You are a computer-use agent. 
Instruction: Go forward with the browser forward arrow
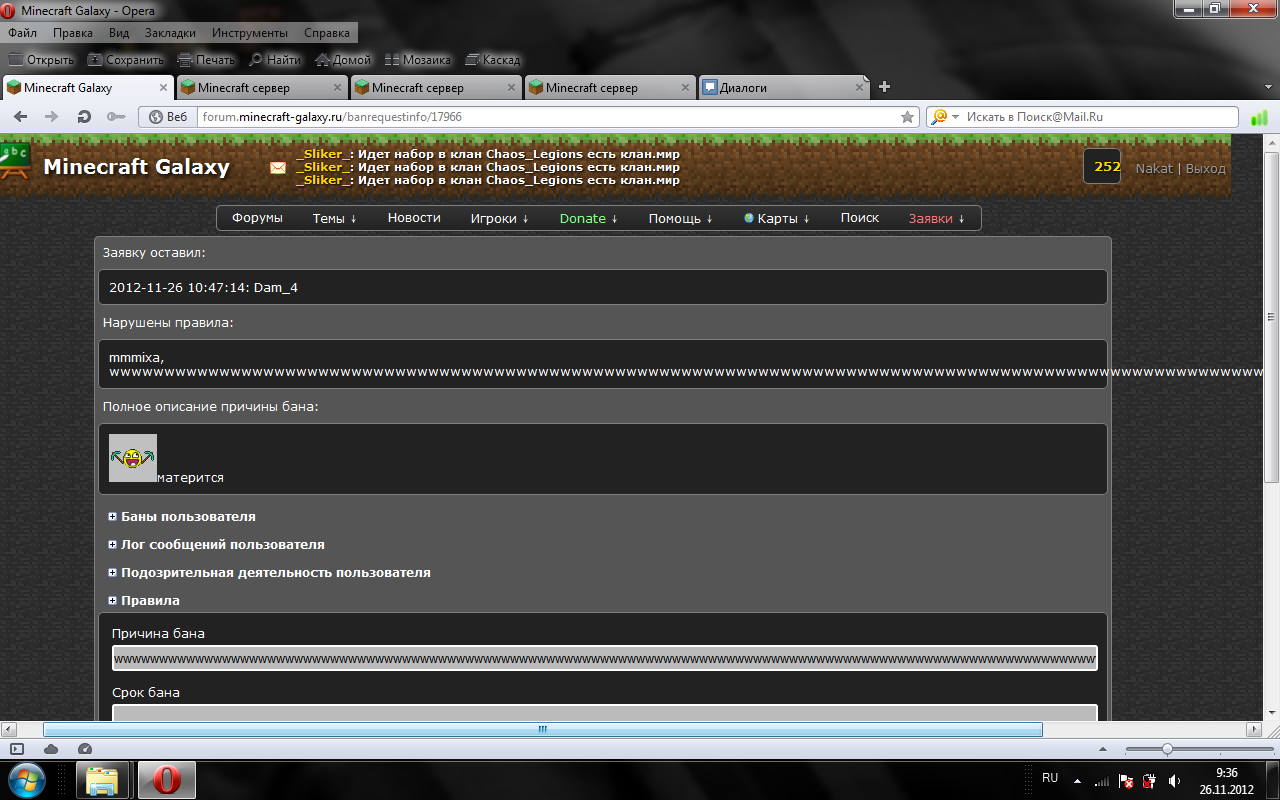[52, 117]
